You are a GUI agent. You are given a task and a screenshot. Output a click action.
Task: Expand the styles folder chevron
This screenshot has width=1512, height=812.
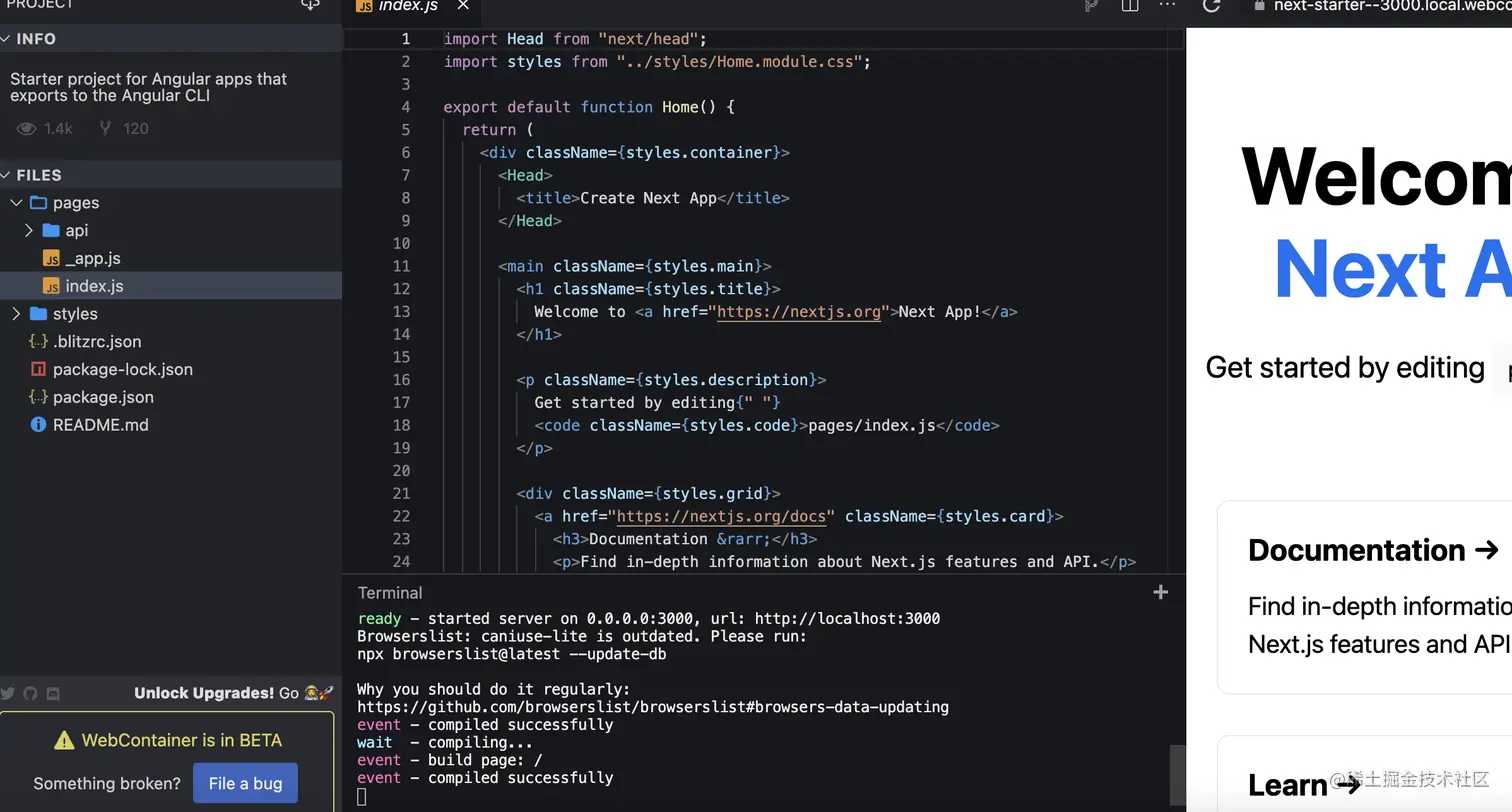point(16,313)
